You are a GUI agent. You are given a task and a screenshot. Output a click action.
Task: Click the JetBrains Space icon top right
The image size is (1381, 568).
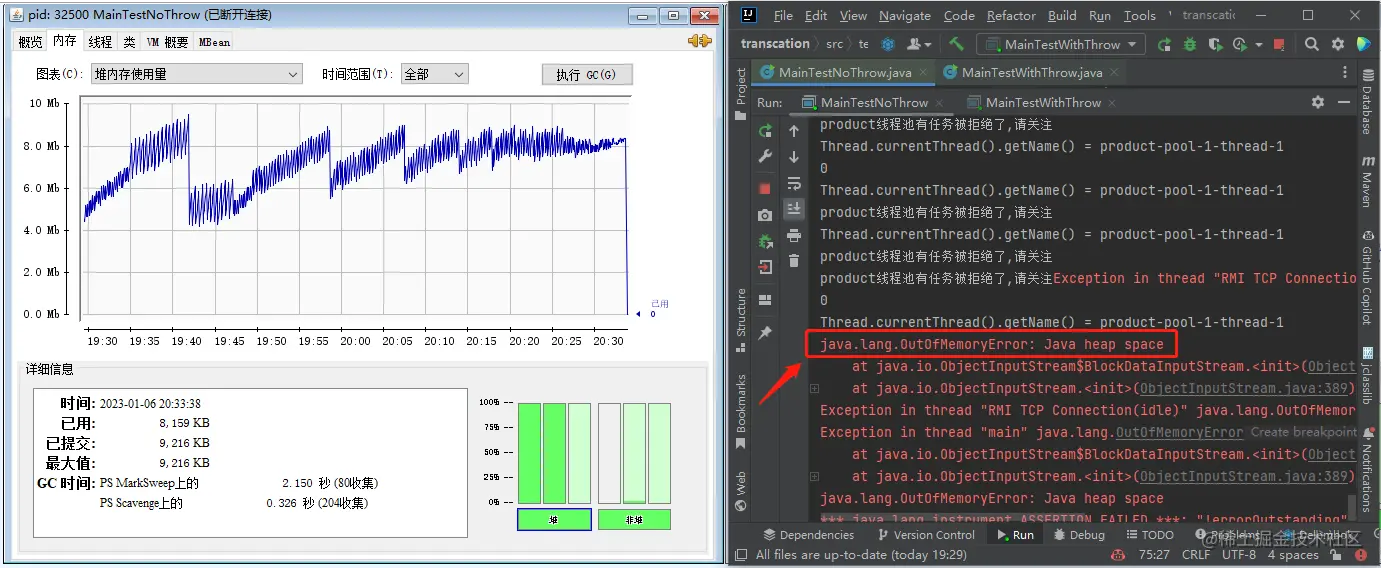[1363, 44]
